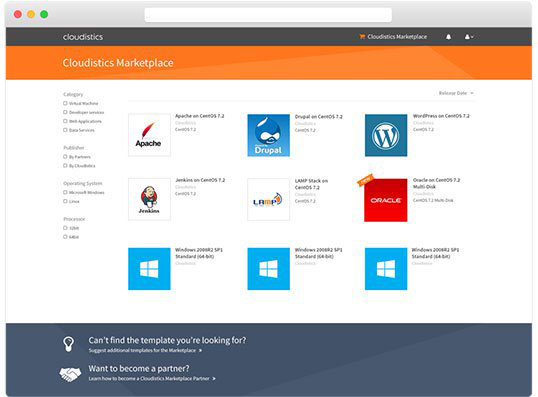
Task: Open the WordPress logo tile
Action: click(386, 135)
